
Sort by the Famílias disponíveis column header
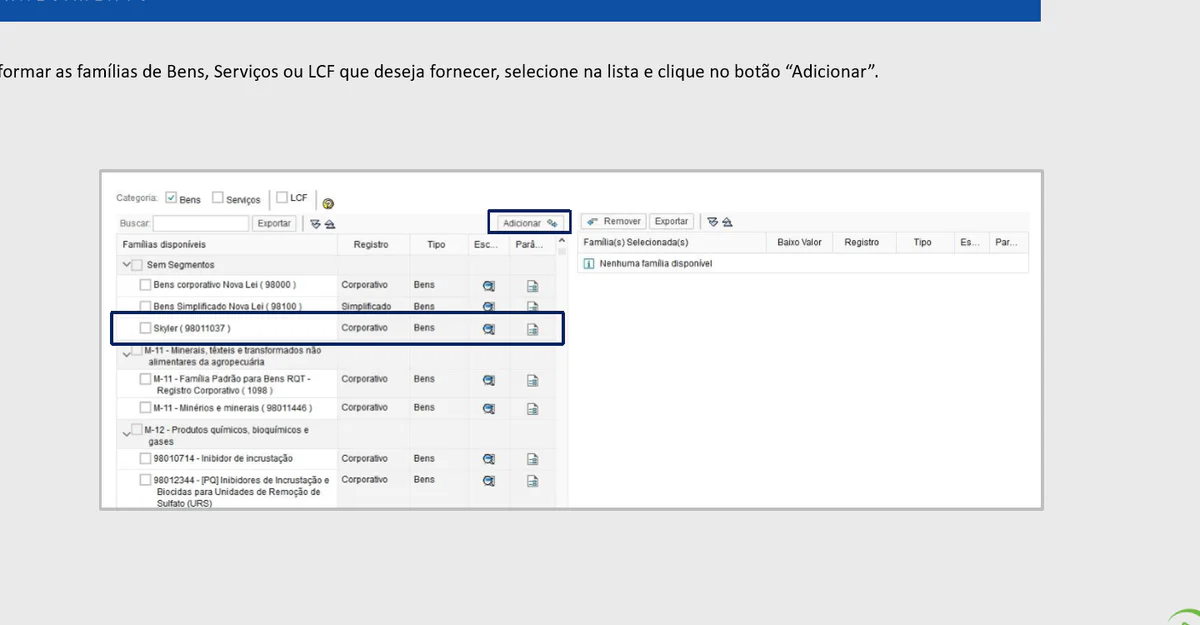click(x=227, y=244)
